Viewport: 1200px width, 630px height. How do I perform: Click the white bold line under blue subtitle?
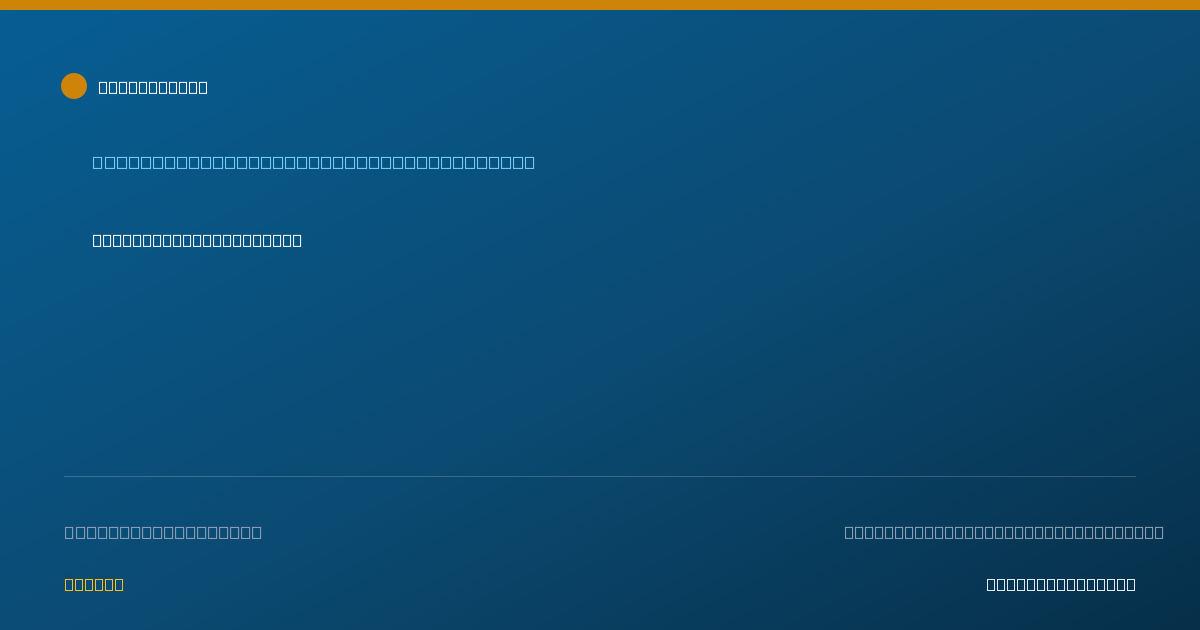click(197, 240)
